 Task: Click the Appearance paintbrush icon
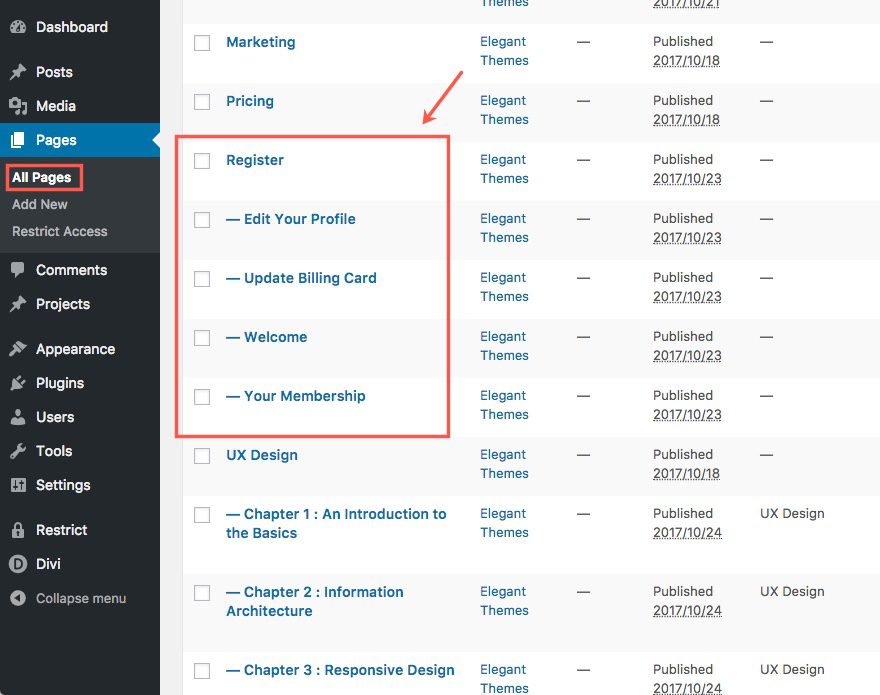coord(18,349)
